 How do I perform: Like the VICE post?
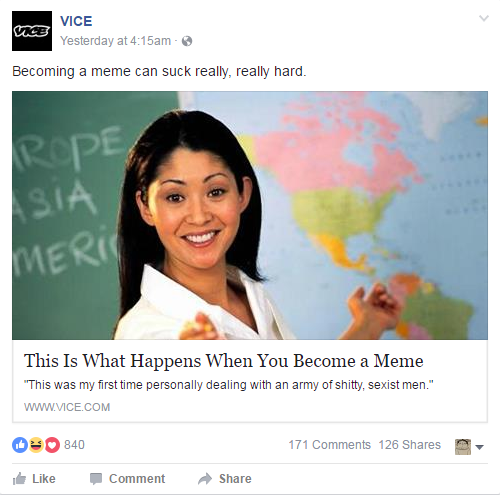point(34,479)
